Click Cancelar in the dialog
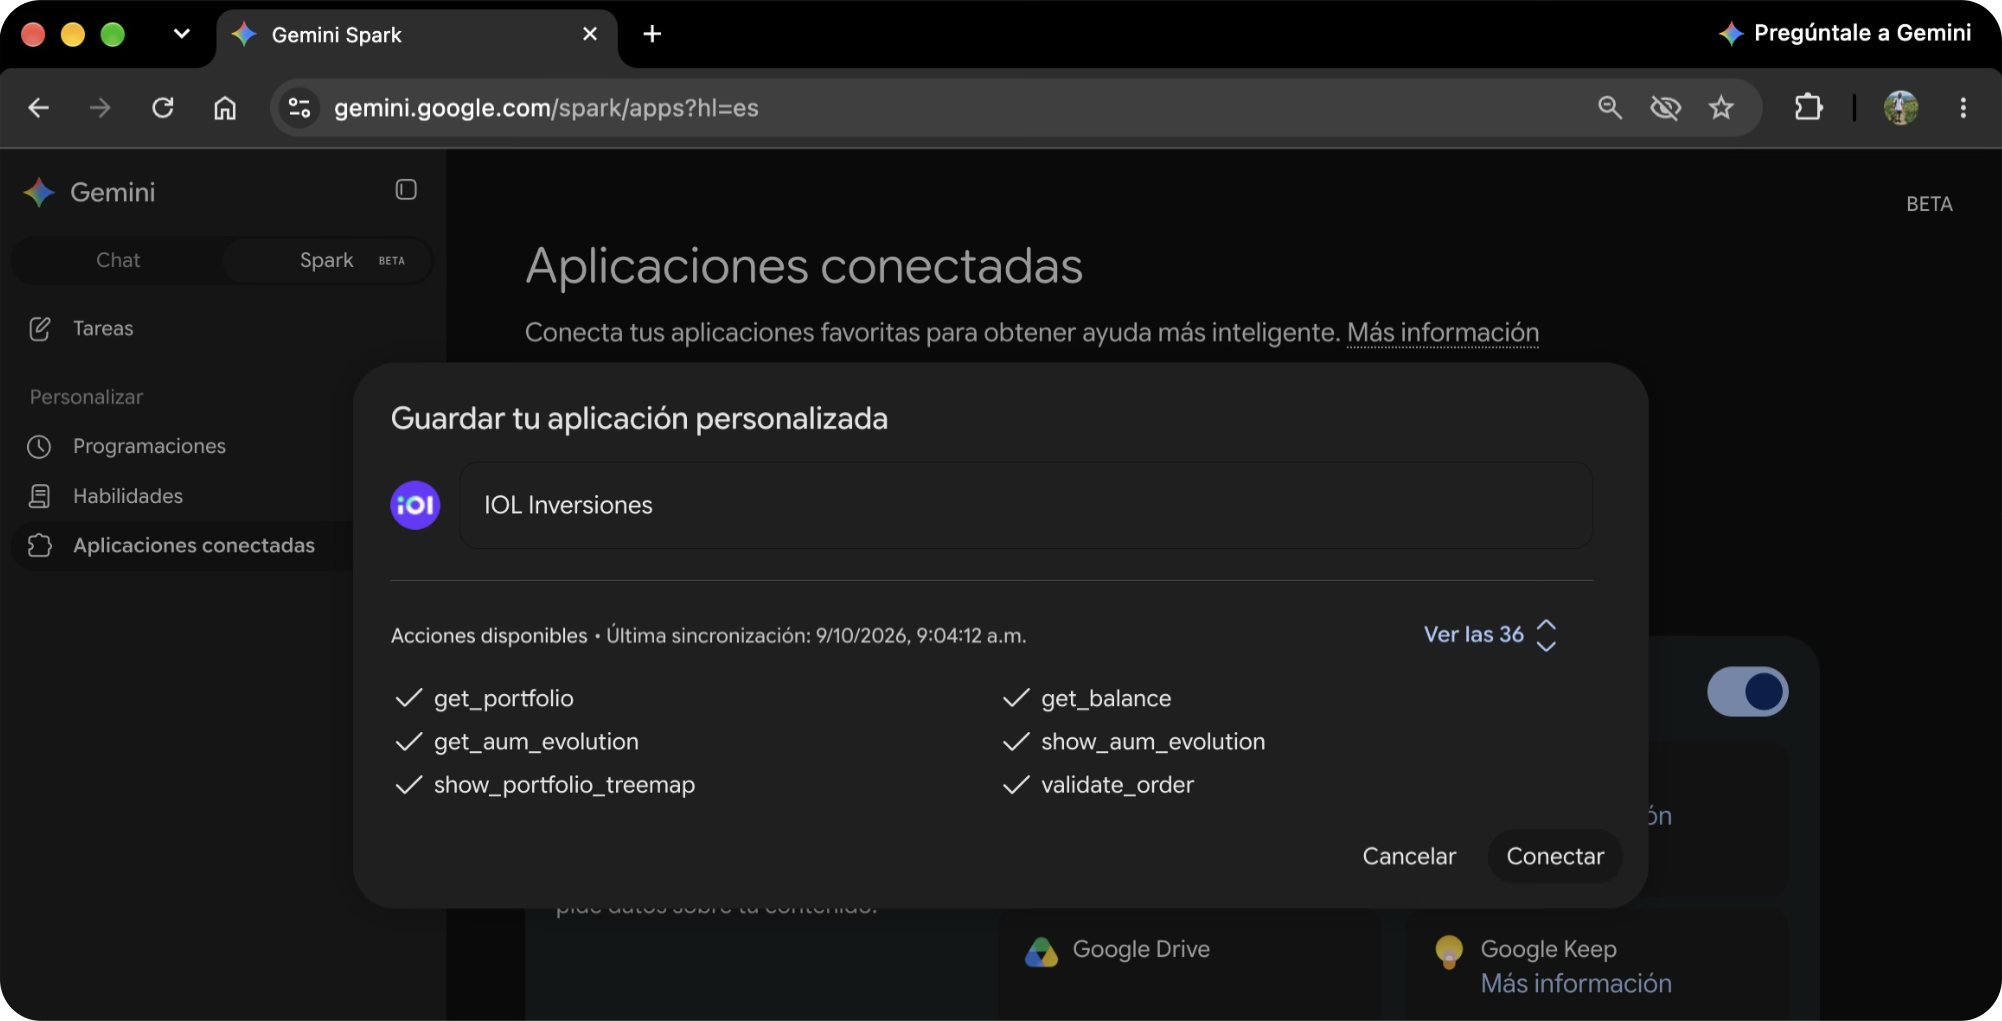Image resolution: width=2002 pixels, height=1021 pixels. coord(1409,856)
